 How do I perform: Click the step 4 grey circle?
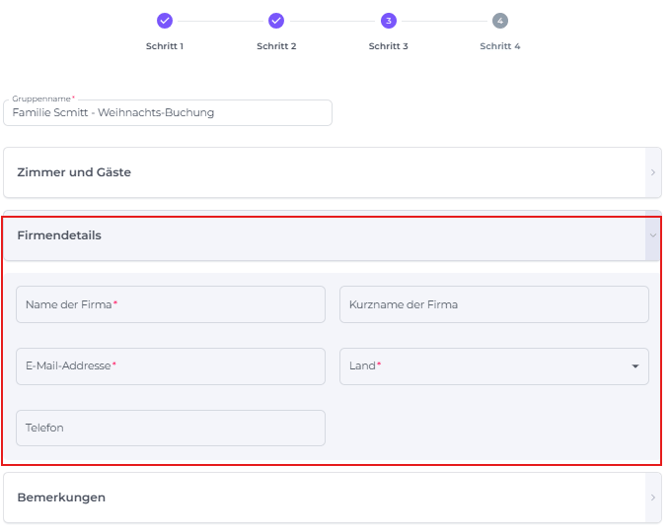[499, 20]
